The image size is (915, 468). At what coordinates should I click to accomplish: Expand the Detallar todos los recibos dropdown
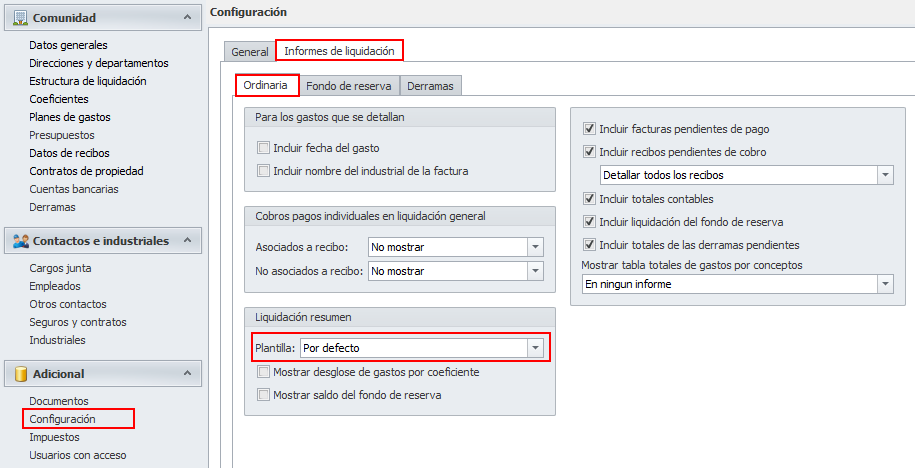point(885,175)
